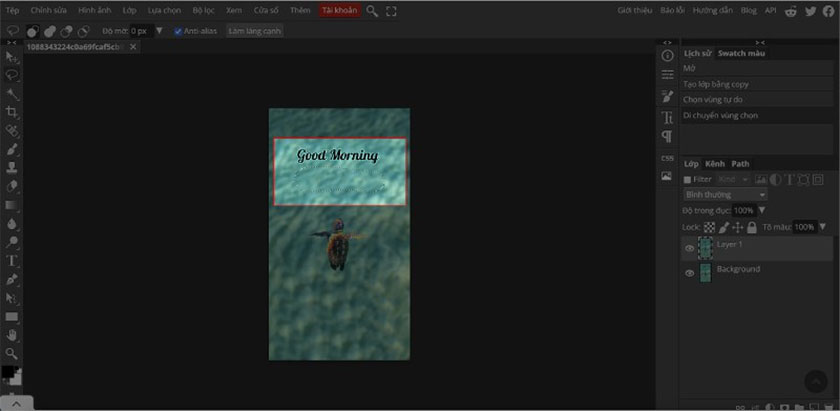Open the search magnifier in menu bar

(372, 11)
